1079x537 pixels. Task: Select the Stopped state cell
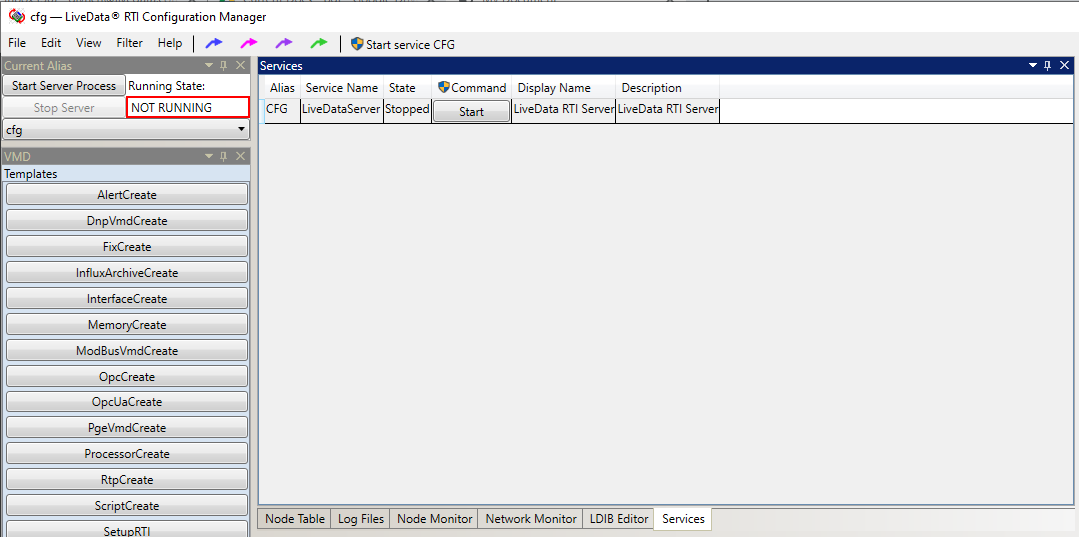(407, 111)
